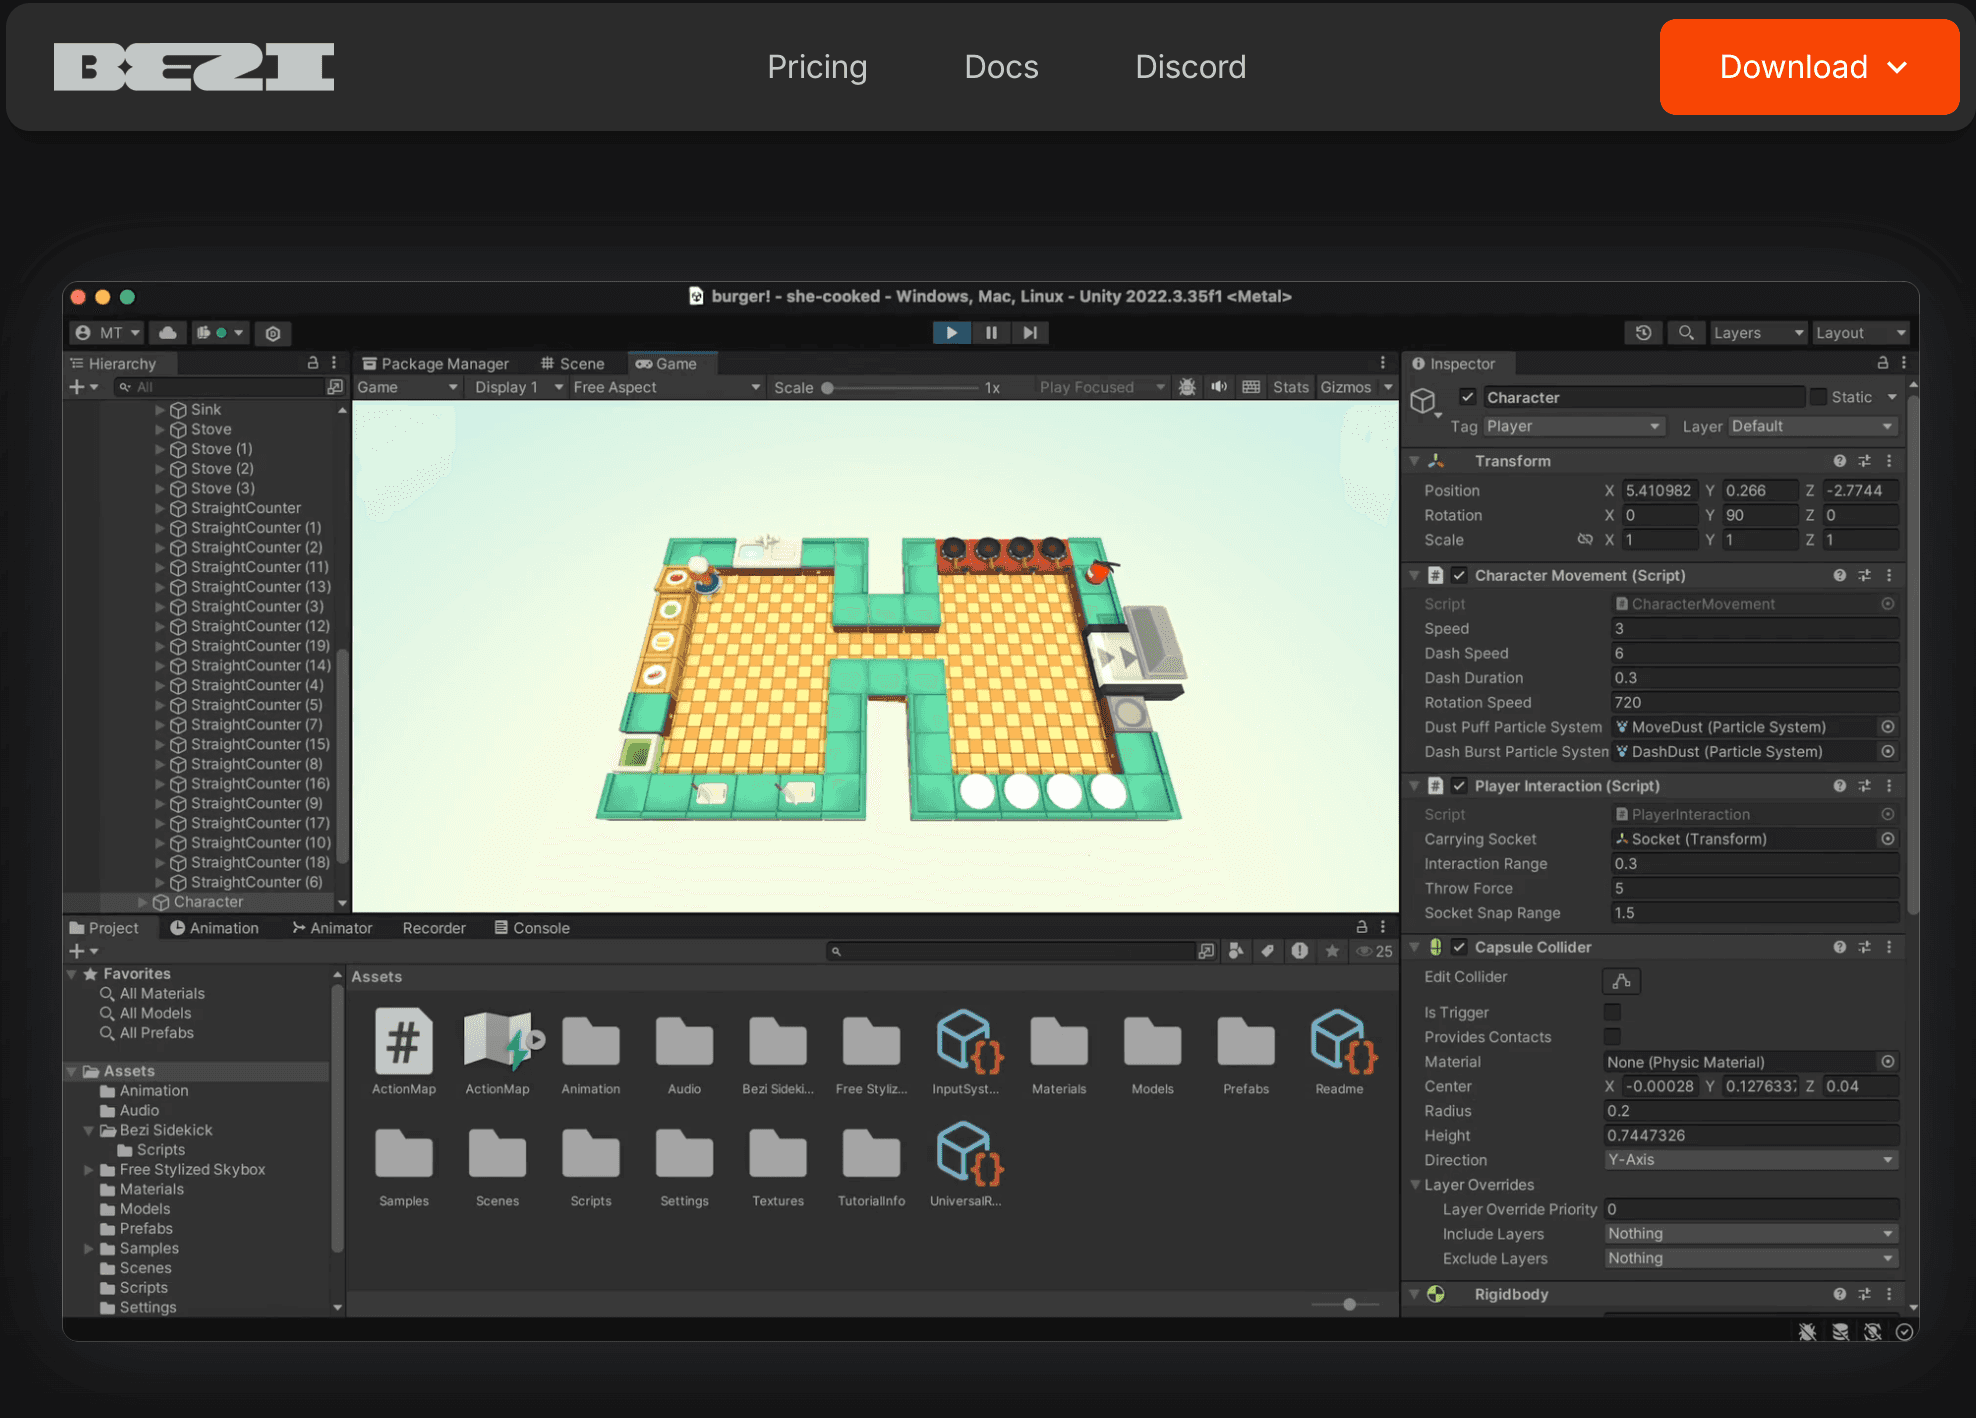
Task: Click the orange Download button
Action: pos(1808,67)
